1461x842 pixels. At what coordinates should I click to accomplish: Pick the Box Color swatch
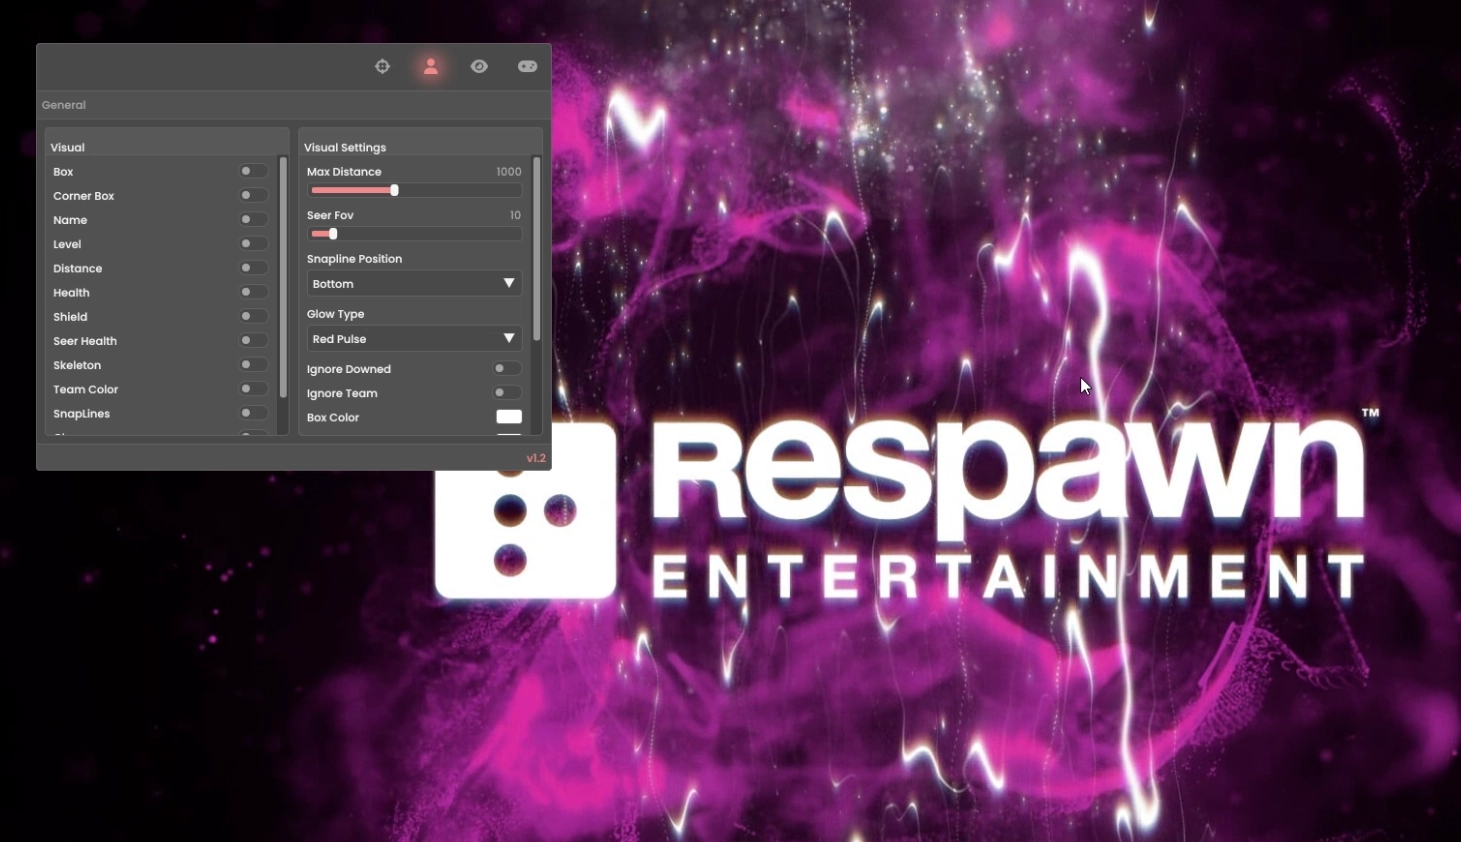(509, 417)
